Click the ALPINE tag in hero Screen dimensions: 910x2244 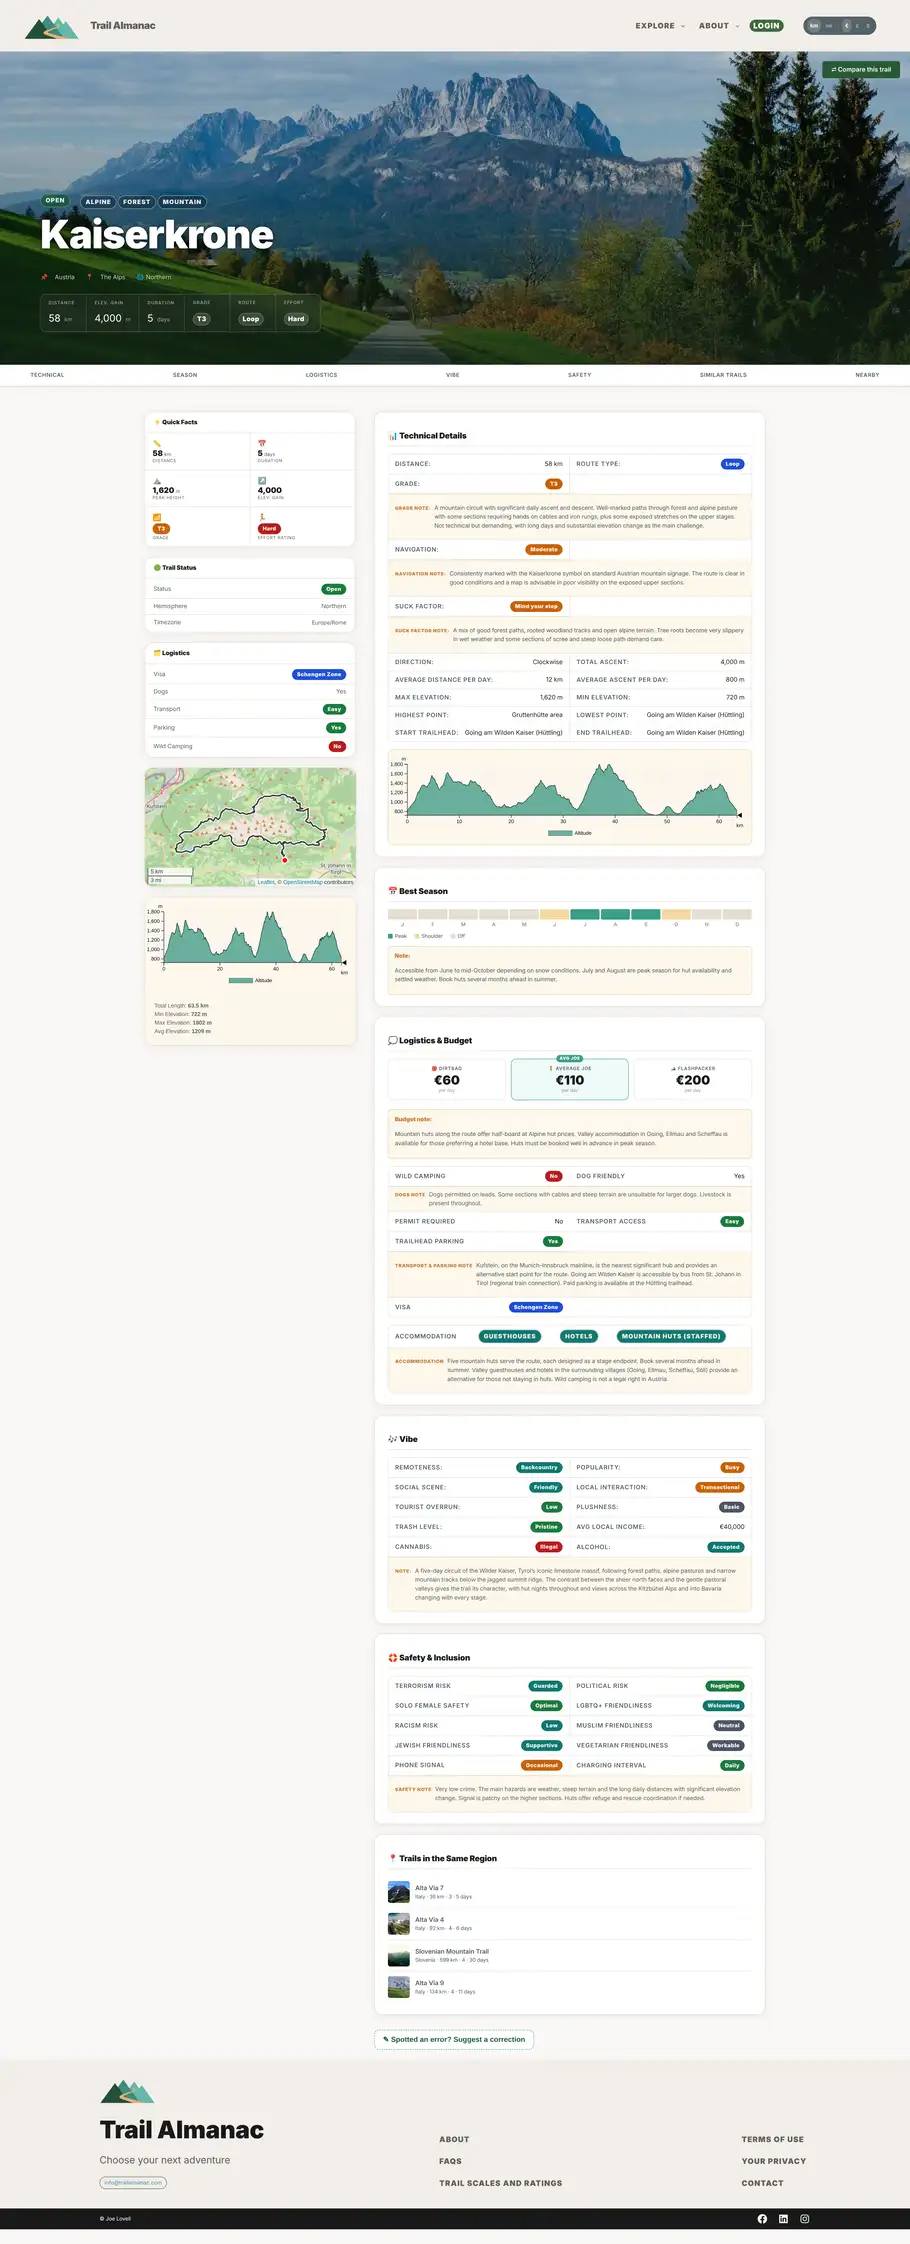coord(98,202)
